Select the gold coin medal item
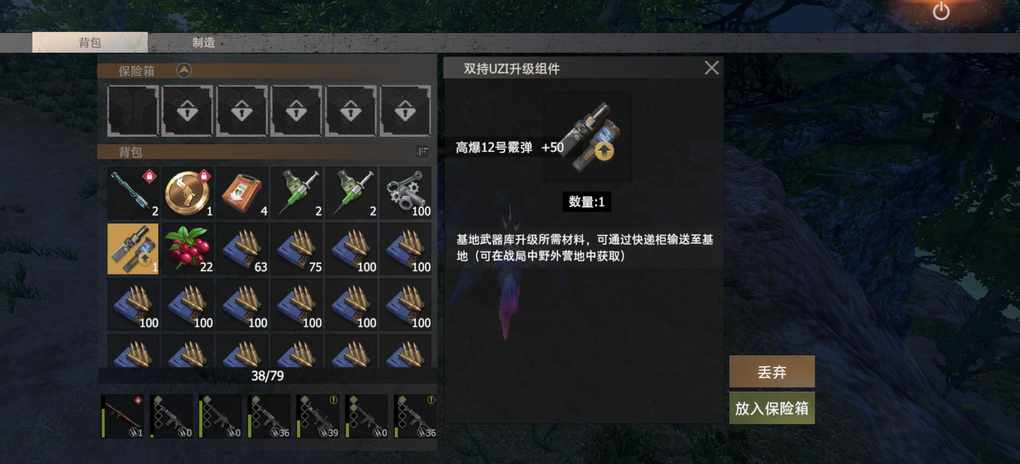1020x464 pixels. [187, 193]
